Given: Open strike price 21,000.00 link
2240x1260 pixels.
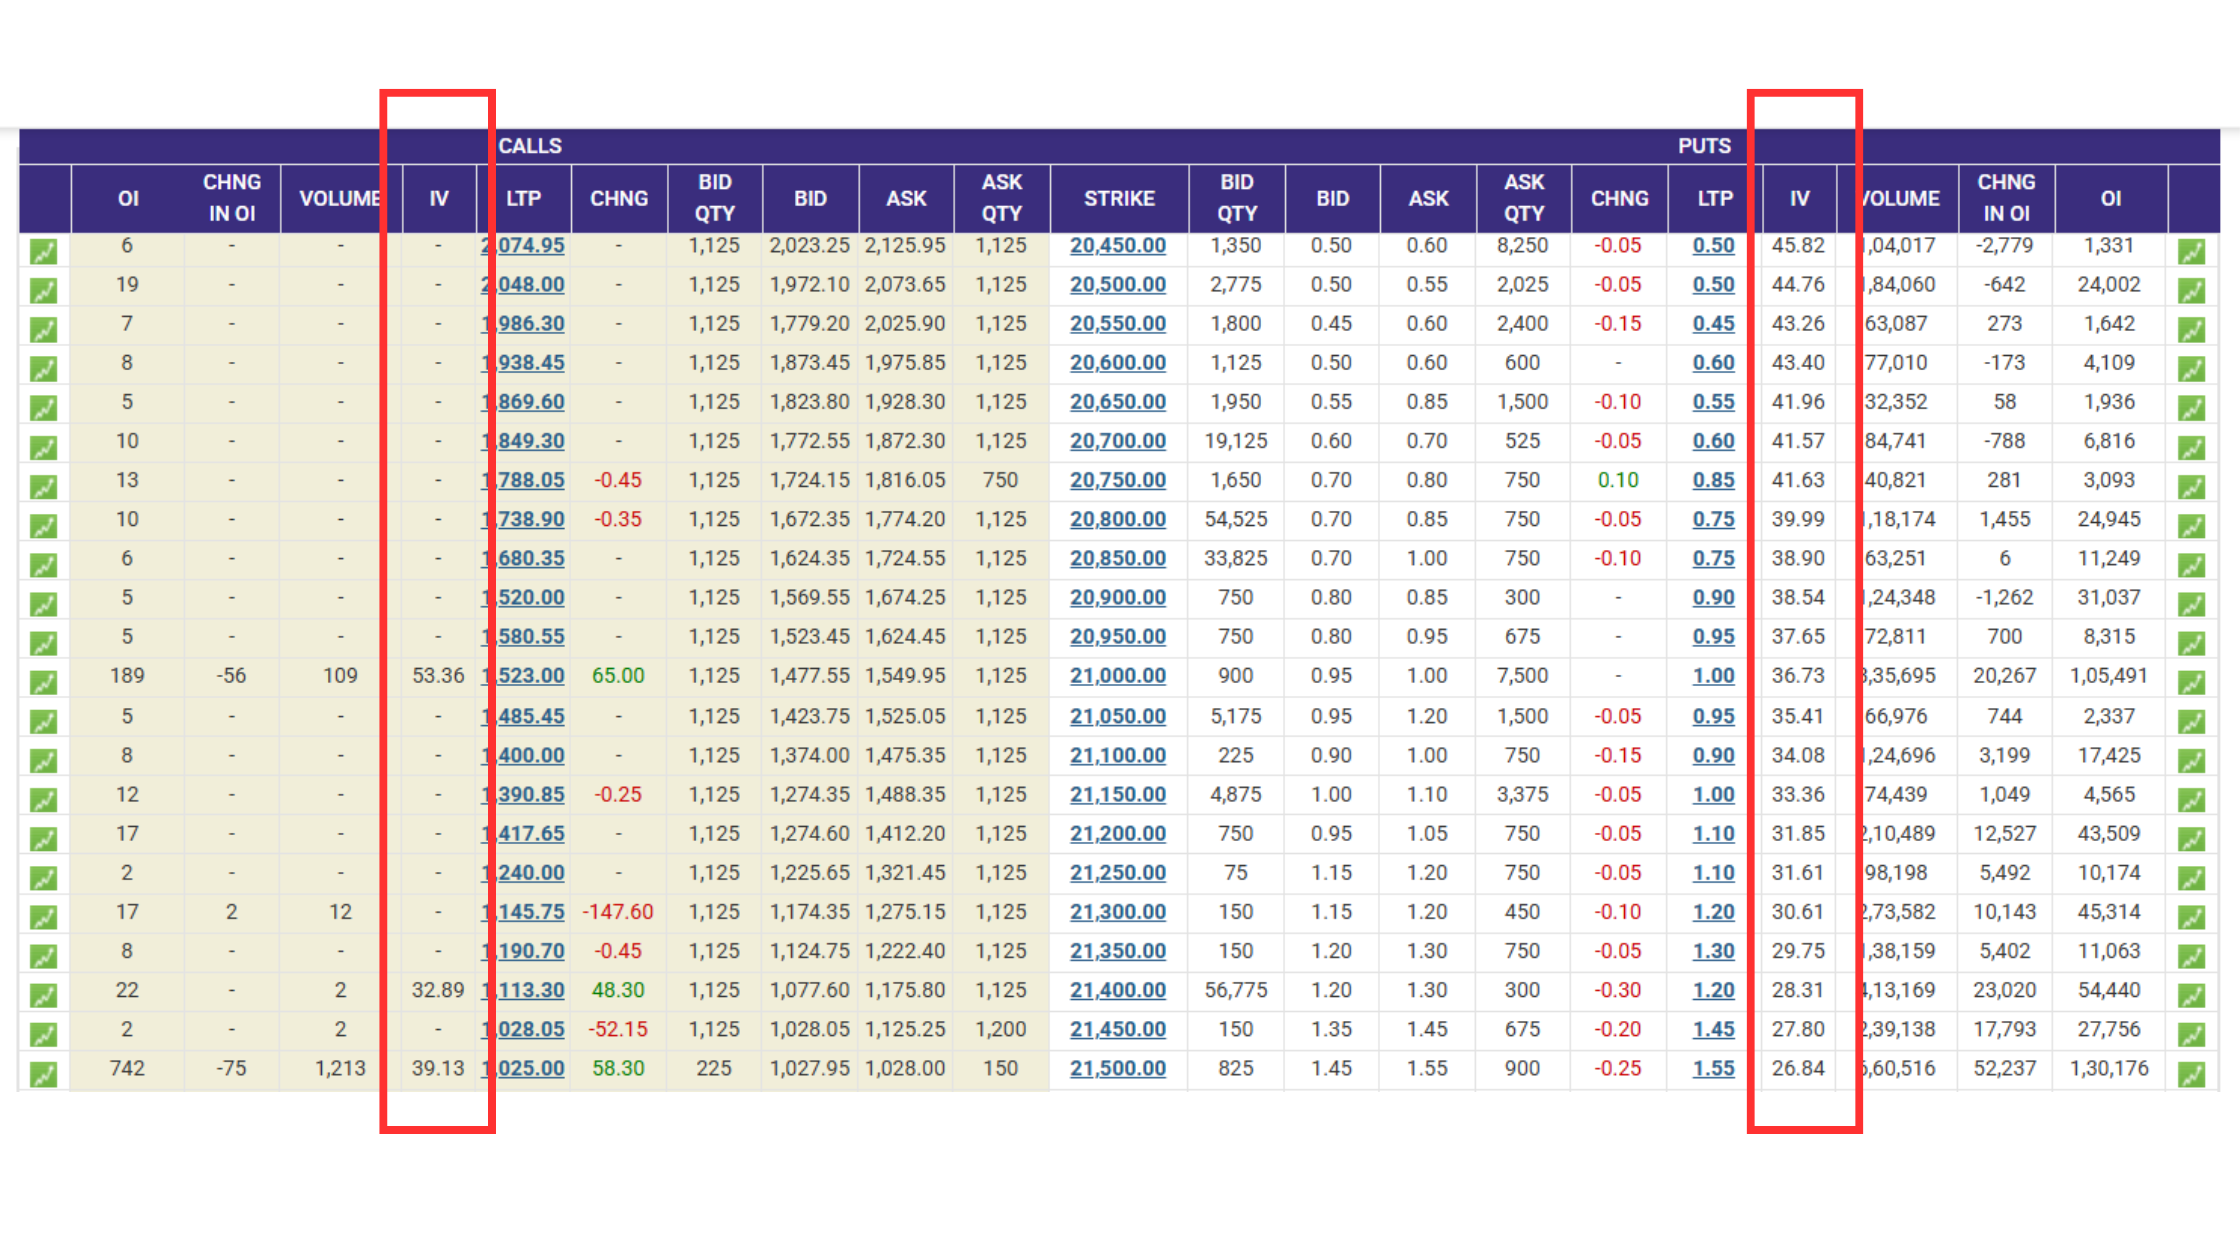Looking at the screenshot, I should point(1118,676).
